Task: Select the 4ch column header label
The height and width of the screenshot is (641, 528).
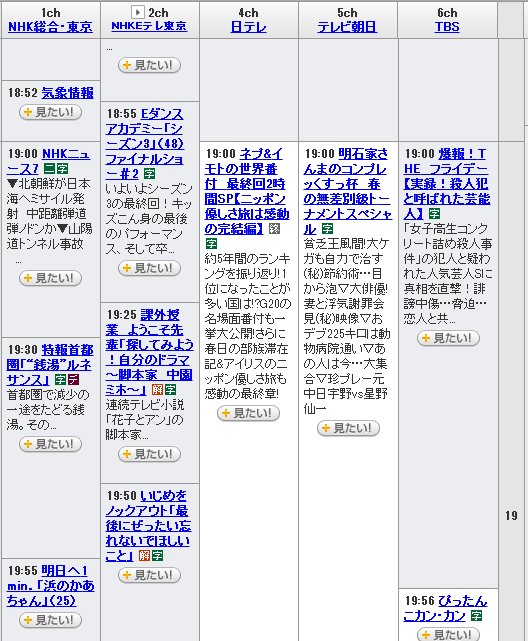Action: click(248, 13)
